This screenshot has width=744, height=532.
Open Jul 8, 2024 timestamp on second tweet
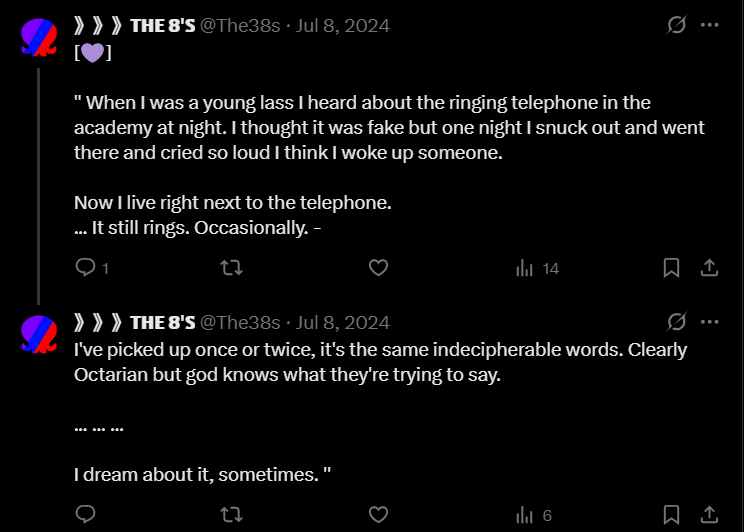click(x=343, y=322)
